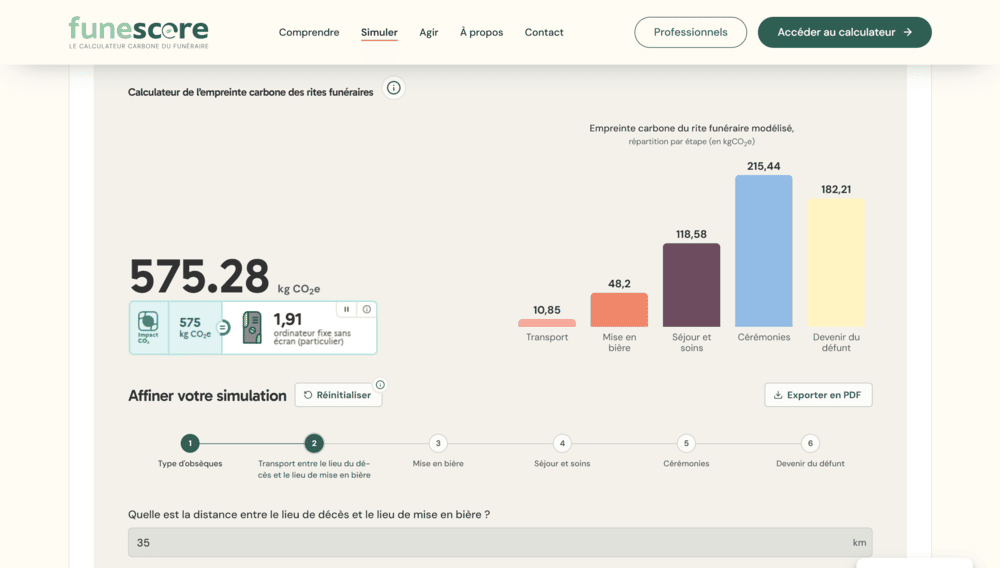Click the funescore logo
Screen dimensions: 1000x568
point(138,32)
